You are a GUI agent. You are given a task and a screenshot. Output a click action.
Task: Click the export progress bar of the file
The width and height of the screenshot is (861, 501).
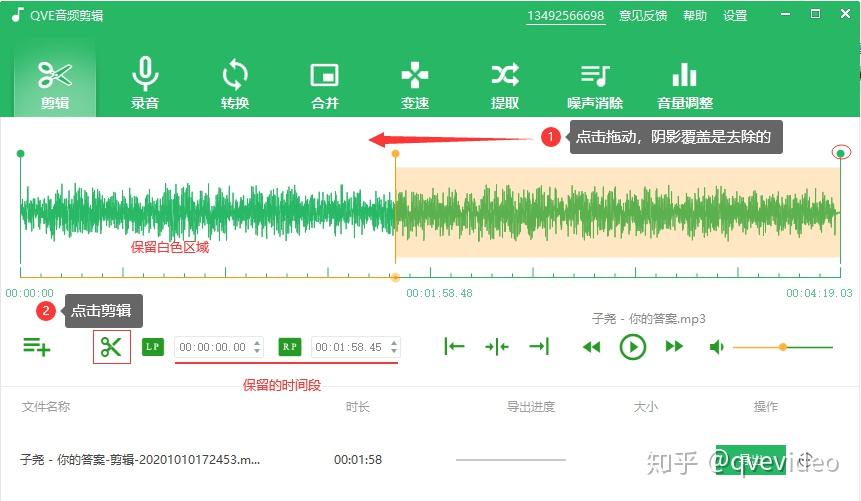511,460
